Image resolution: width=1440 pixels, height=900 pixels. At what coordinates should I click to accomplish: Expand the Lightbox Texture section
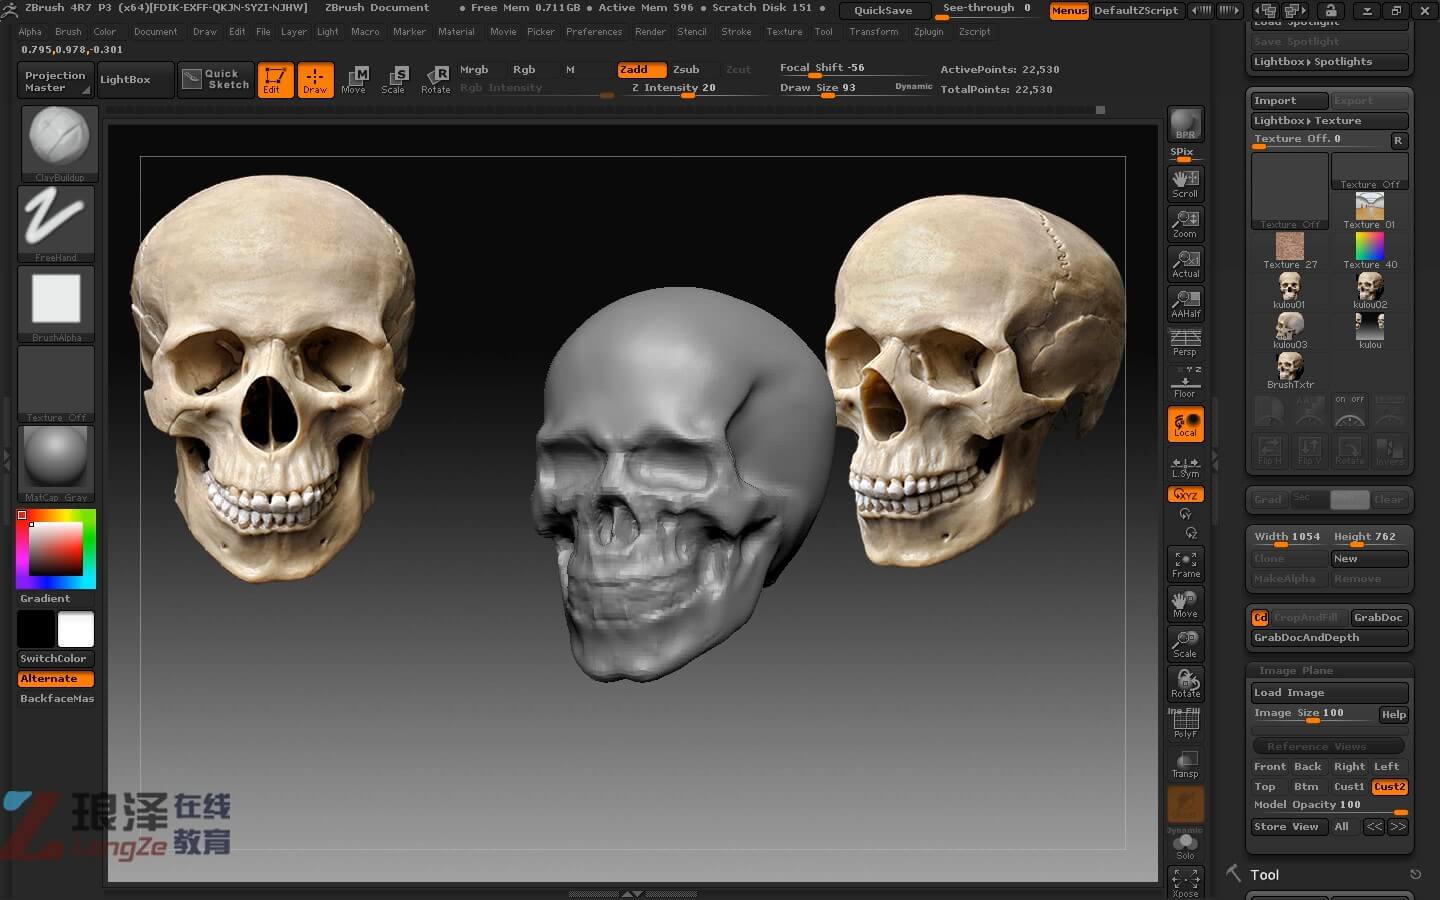(x=1329, y=120)
